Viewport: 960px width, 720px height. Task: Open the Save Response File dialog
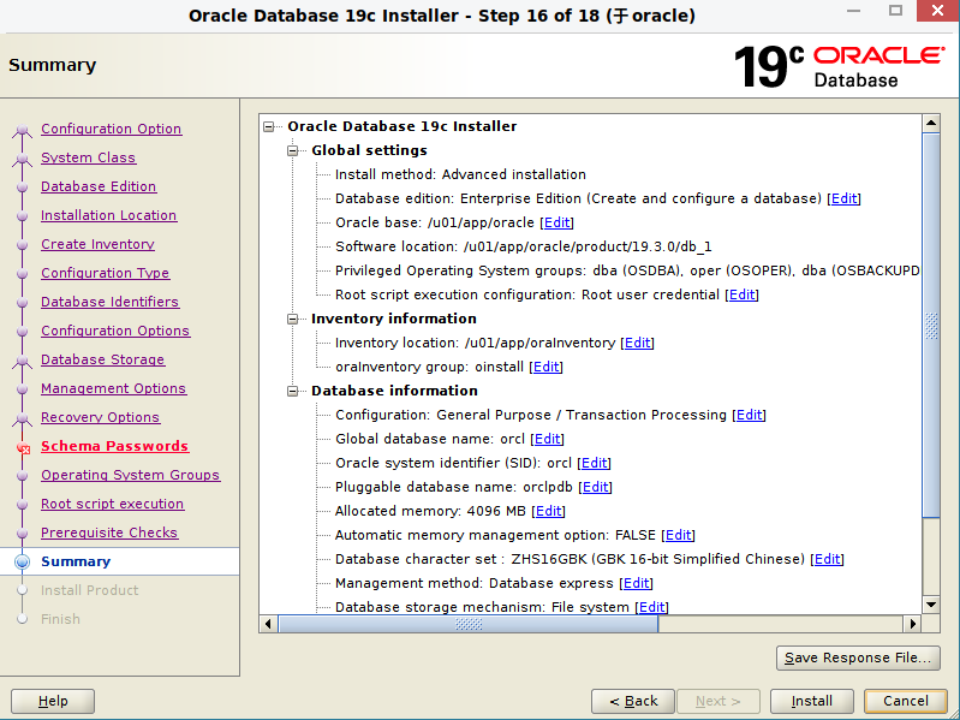pyautogui.click(x=858, y=658)
